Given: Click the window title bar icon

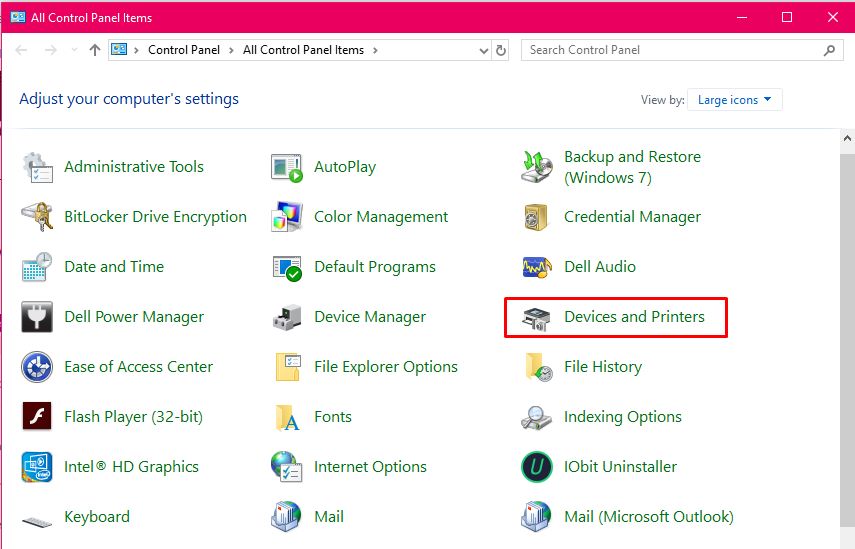Looking at the screenshot, I should tap(18, 17).
